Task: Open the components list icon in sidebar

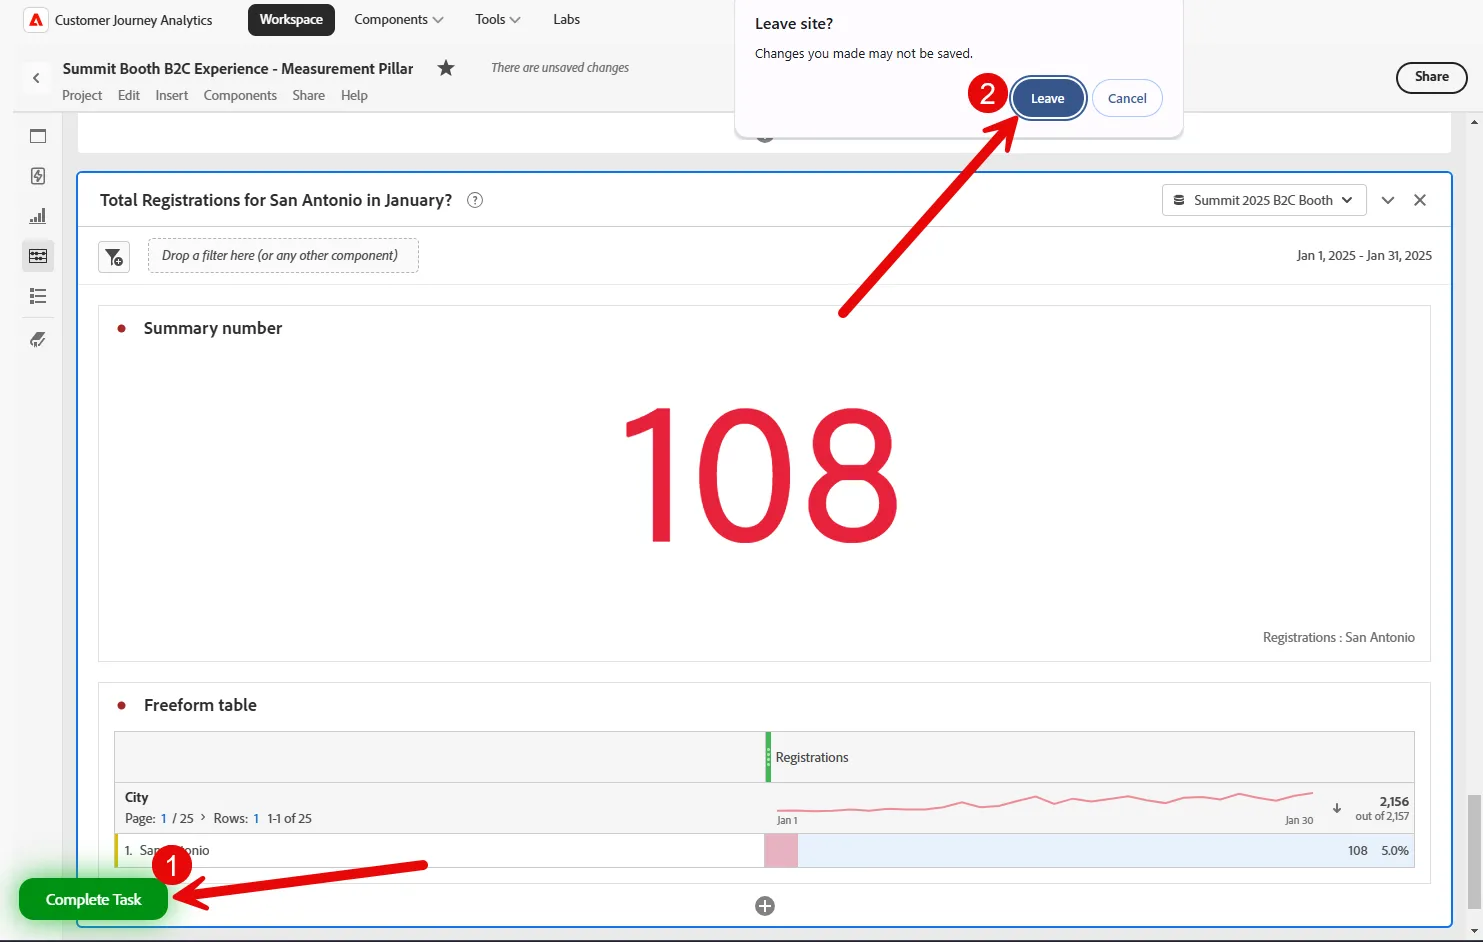Action: tap(38, 296)
